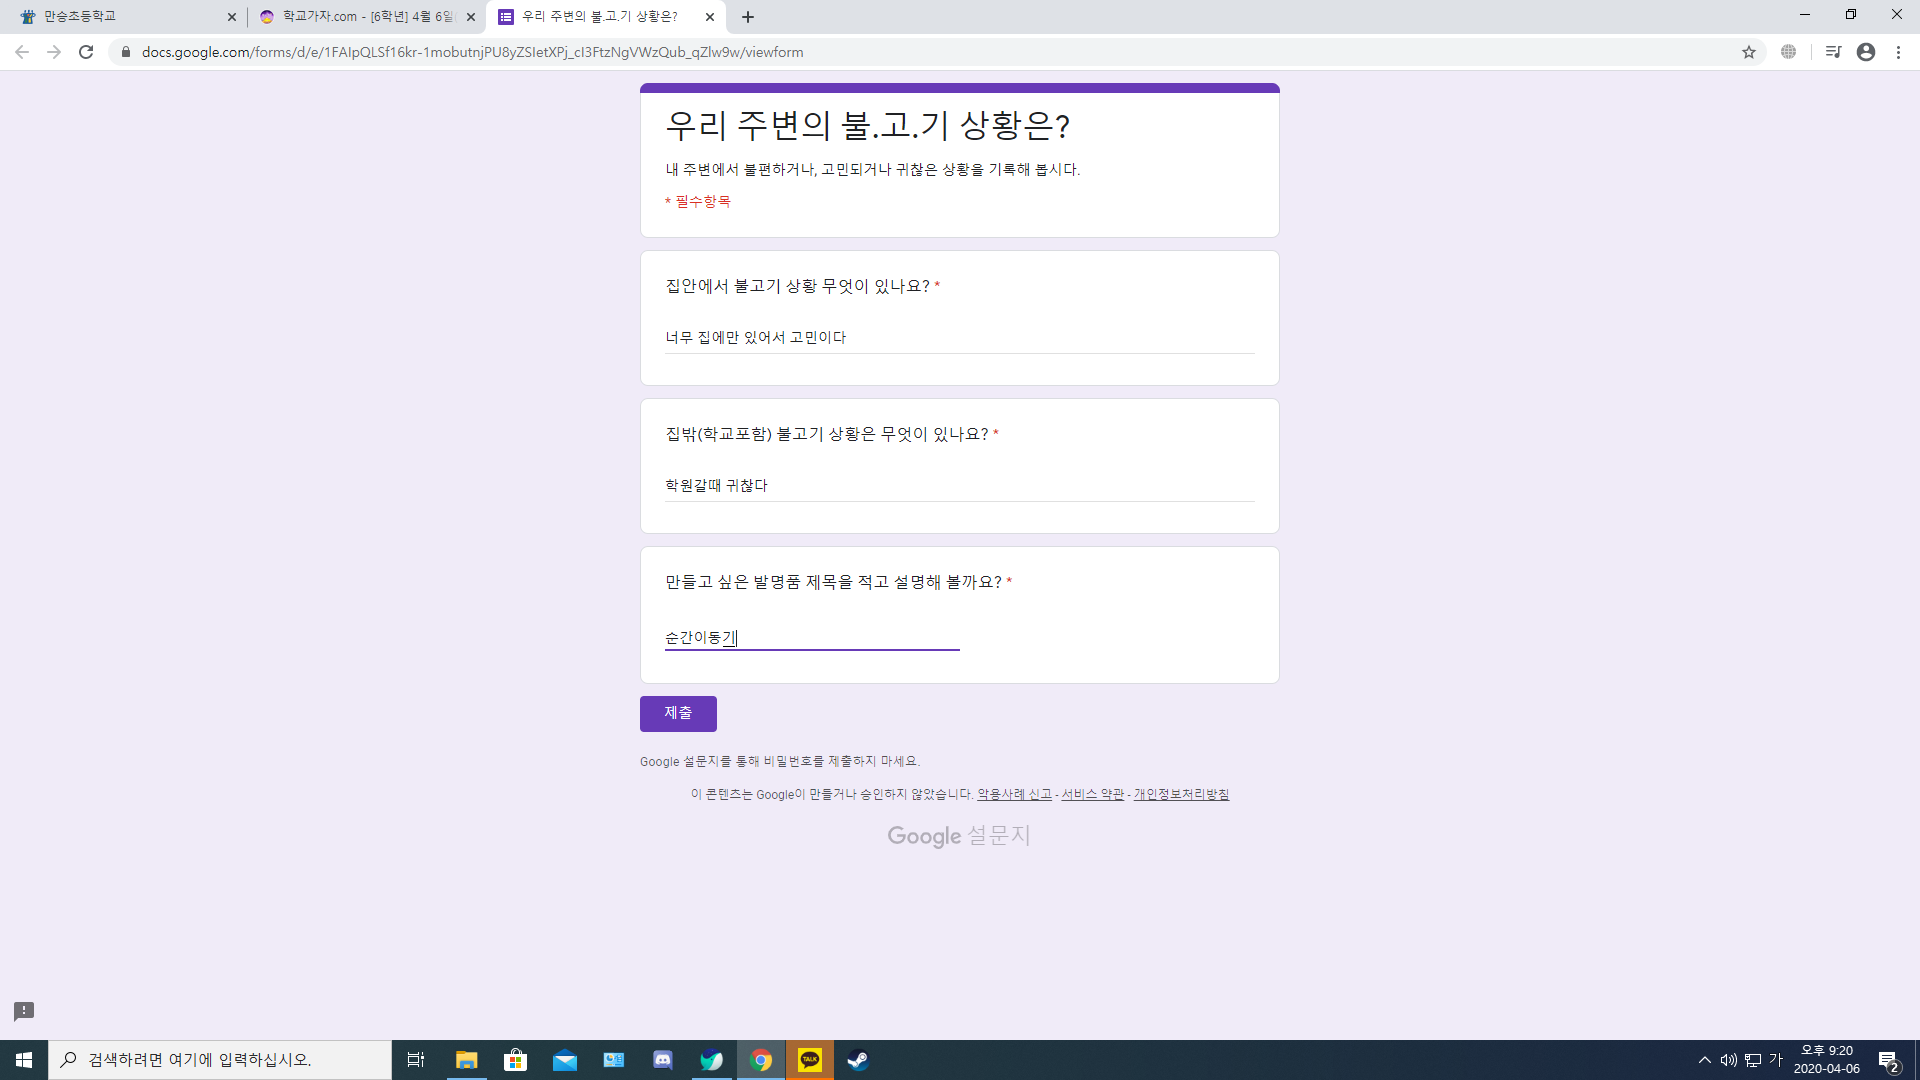Click the address bar URL
This screenshot has height=1080, width=1920.
[472, 52]
